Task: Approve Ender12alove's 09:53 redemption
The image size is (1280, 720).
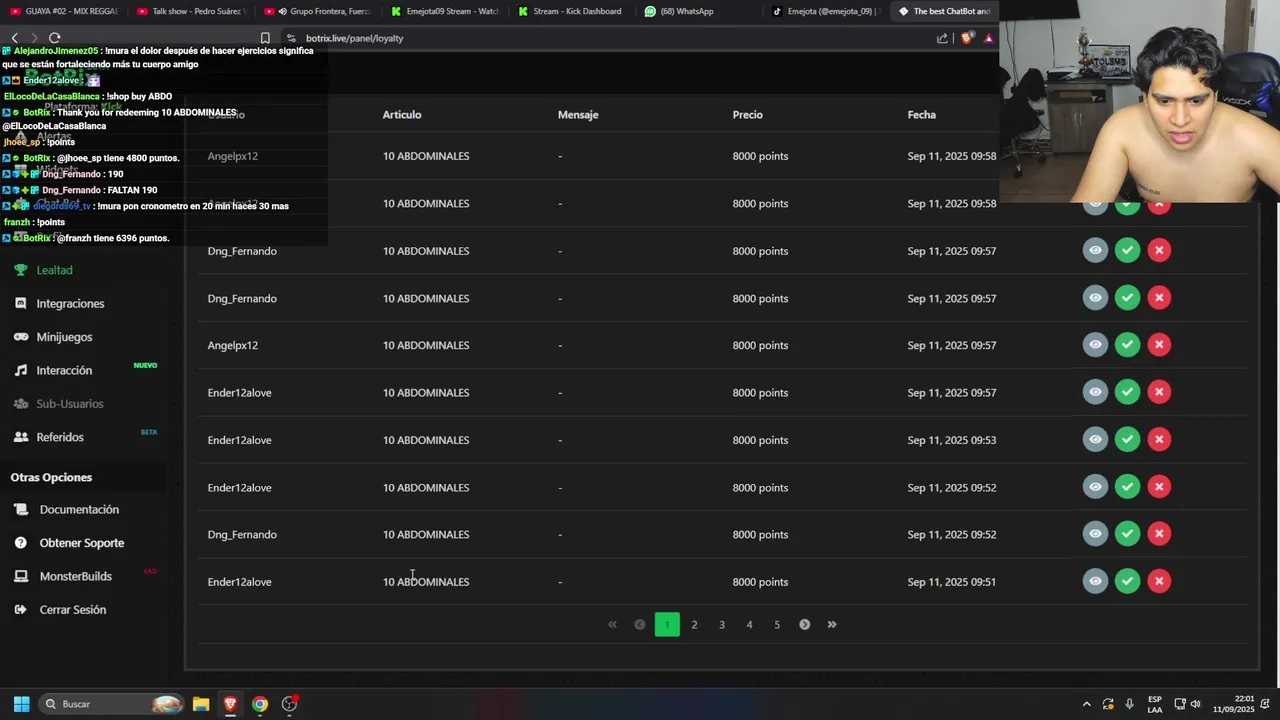Action: 1127,439
